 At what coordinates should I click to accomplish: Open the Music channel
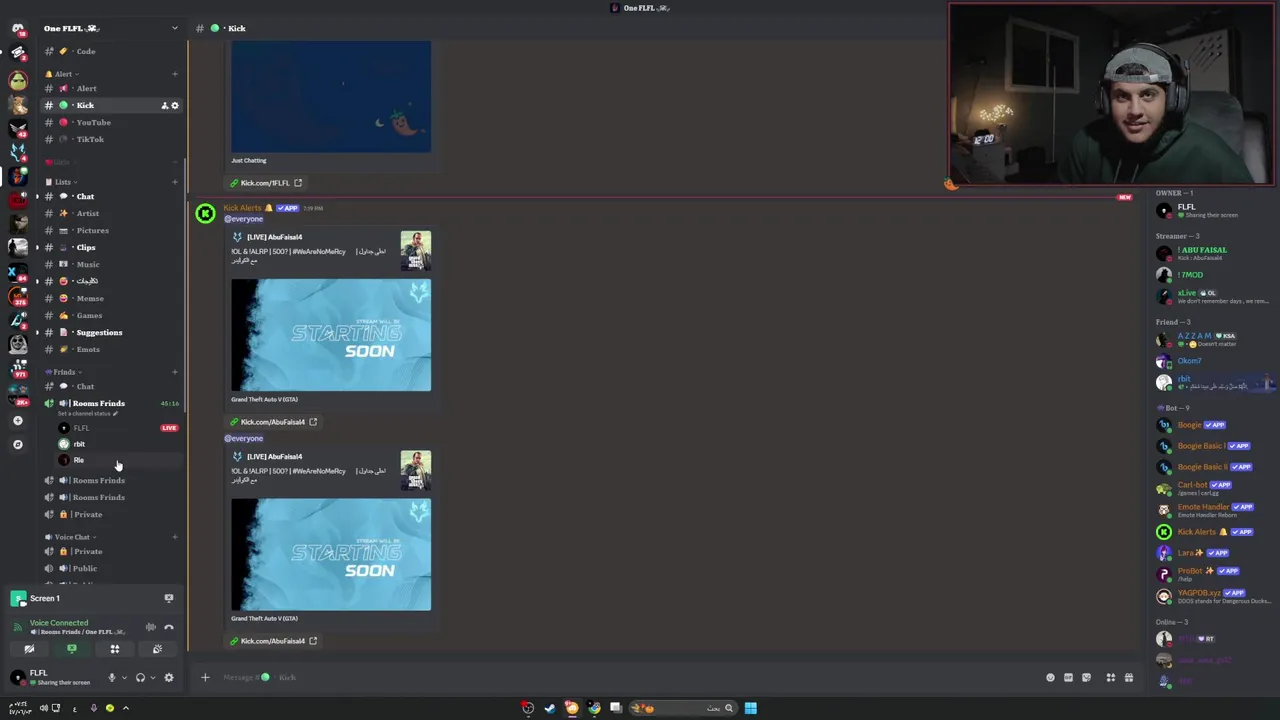click(110, 264)
